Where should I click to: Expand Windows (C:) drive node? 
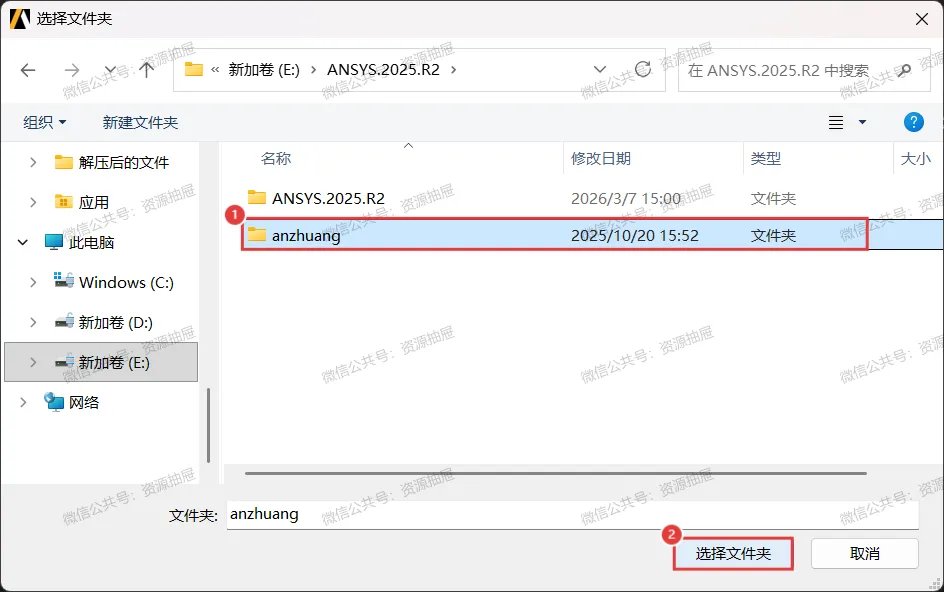tap(33, 282)
